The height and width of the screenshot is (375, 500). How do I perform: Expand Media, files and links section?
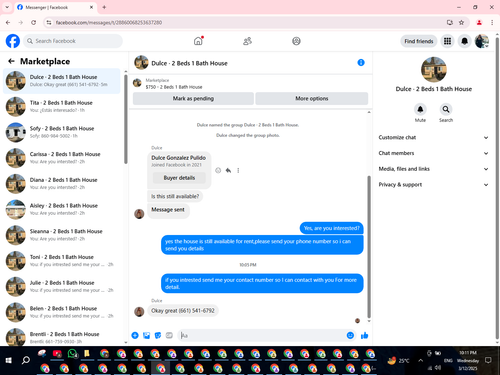click(x=433, y=169)
